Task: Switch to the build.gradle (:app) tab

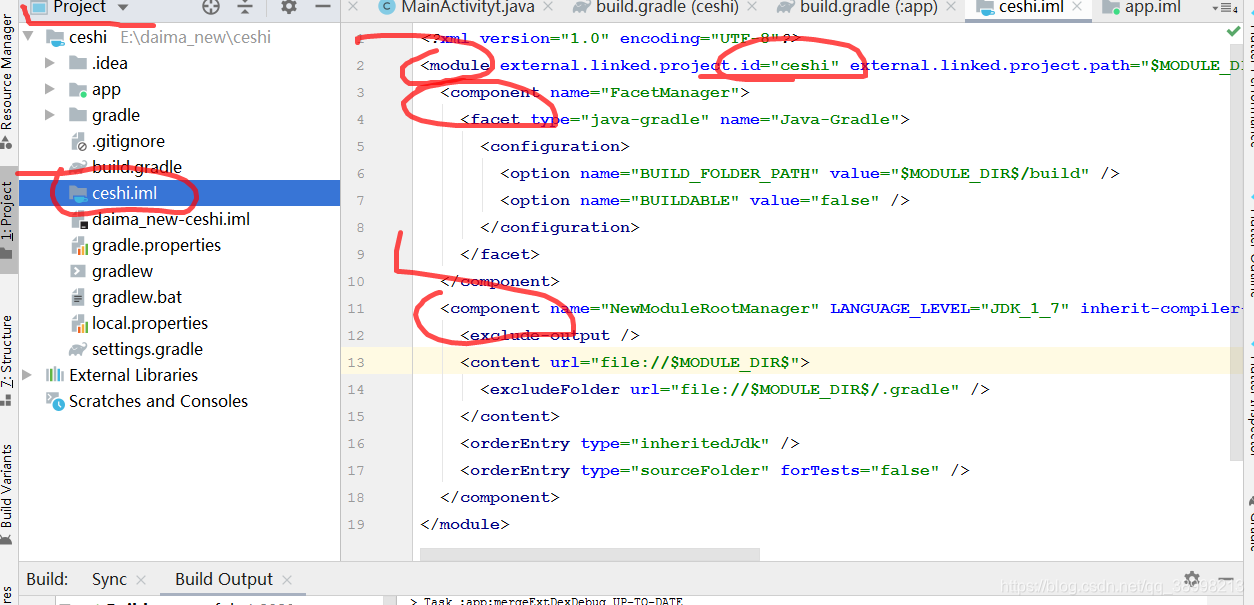Action: 868,7
